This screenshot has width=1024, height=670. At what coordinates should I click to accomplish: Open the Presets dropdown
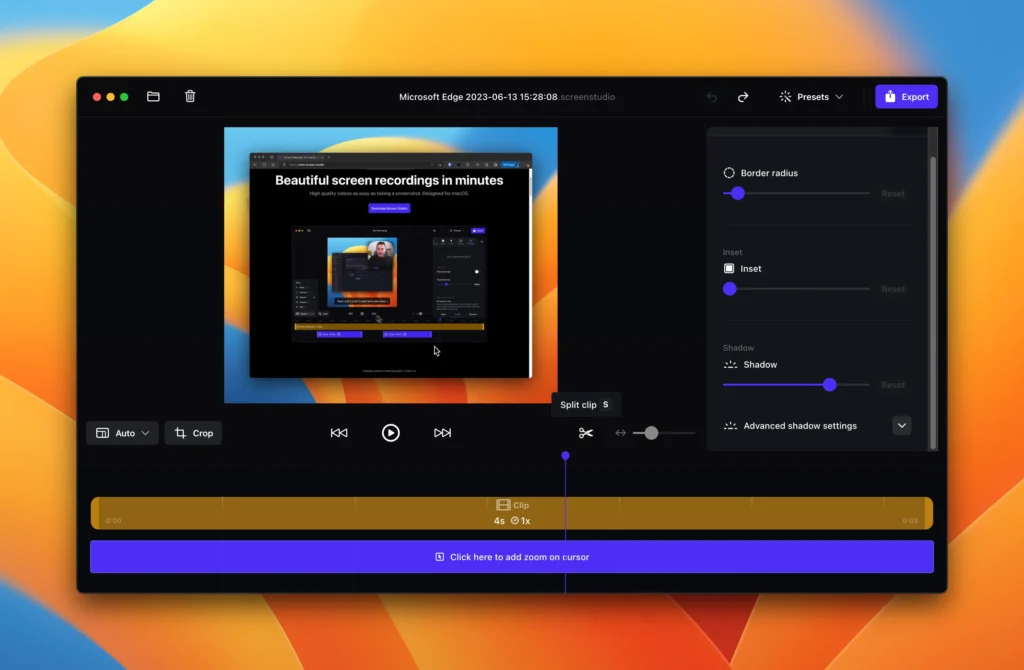pyautogui.click(x=810, y=96)
